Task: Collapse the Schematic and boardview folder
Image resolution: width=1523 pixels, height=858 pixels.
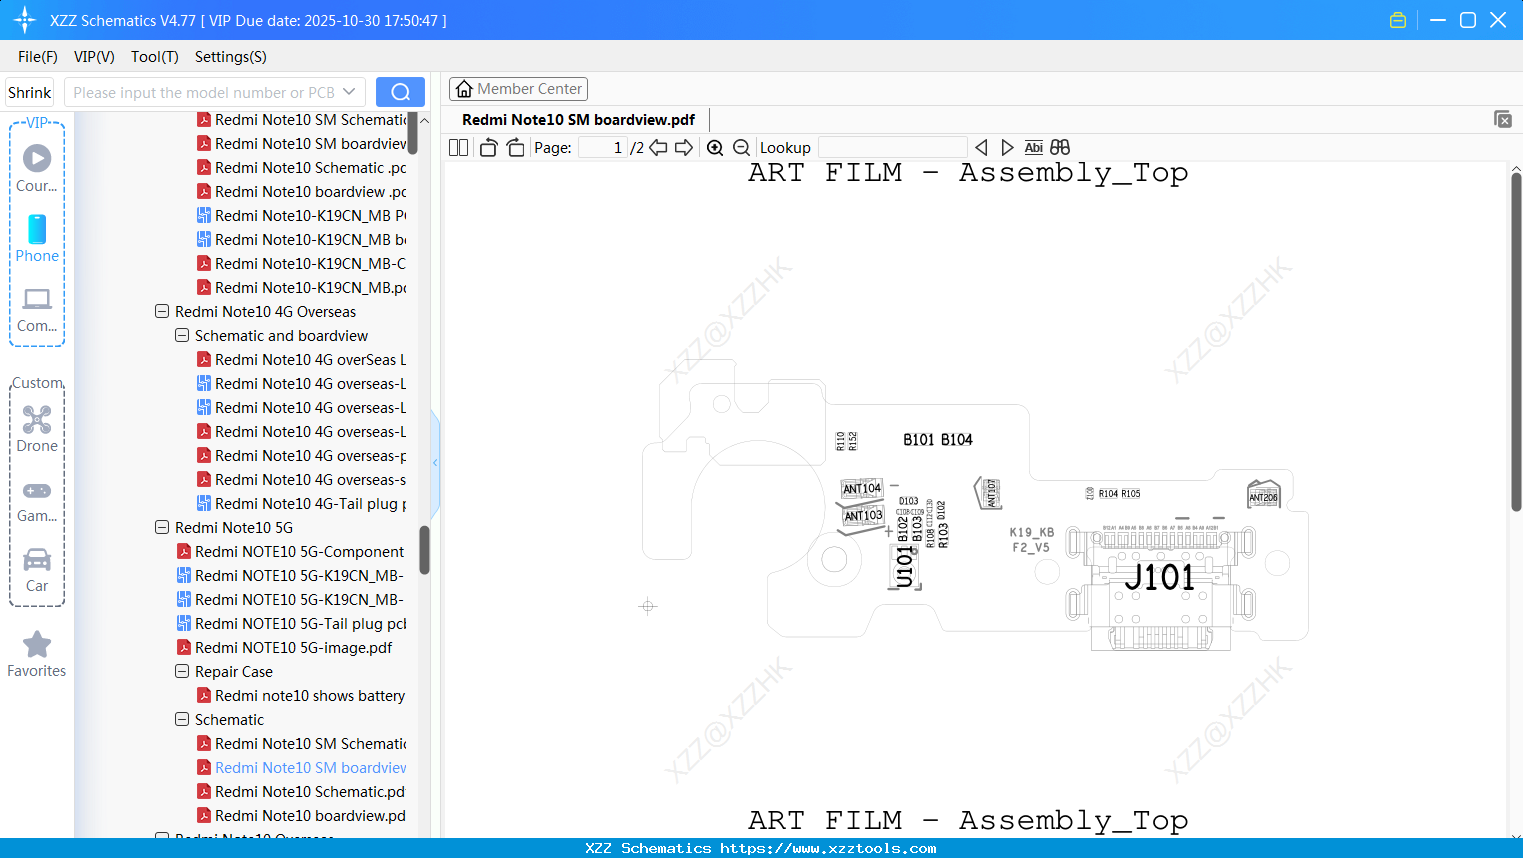Action: [182, 336]
